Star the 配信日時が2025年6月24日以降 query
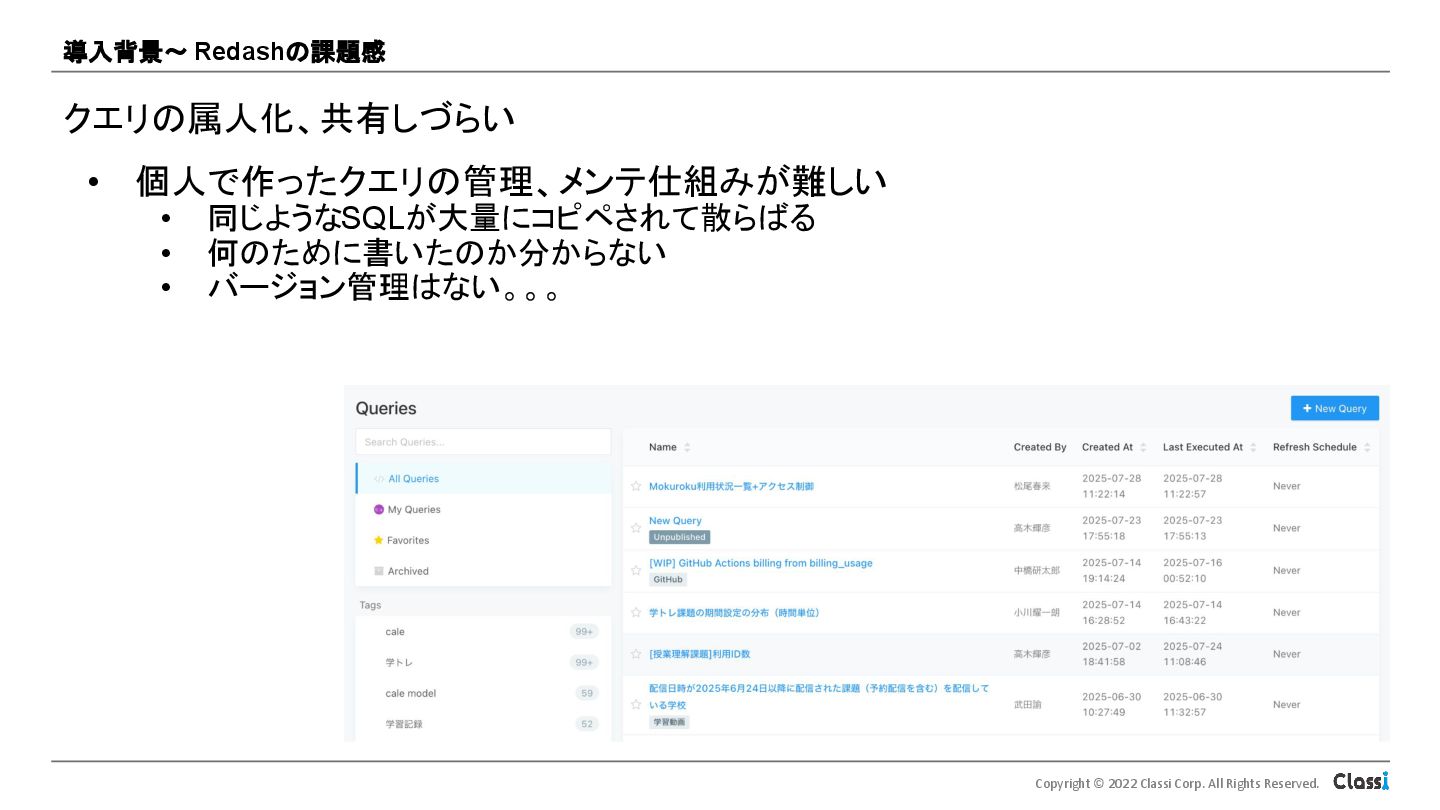 [x=636, y=704]
